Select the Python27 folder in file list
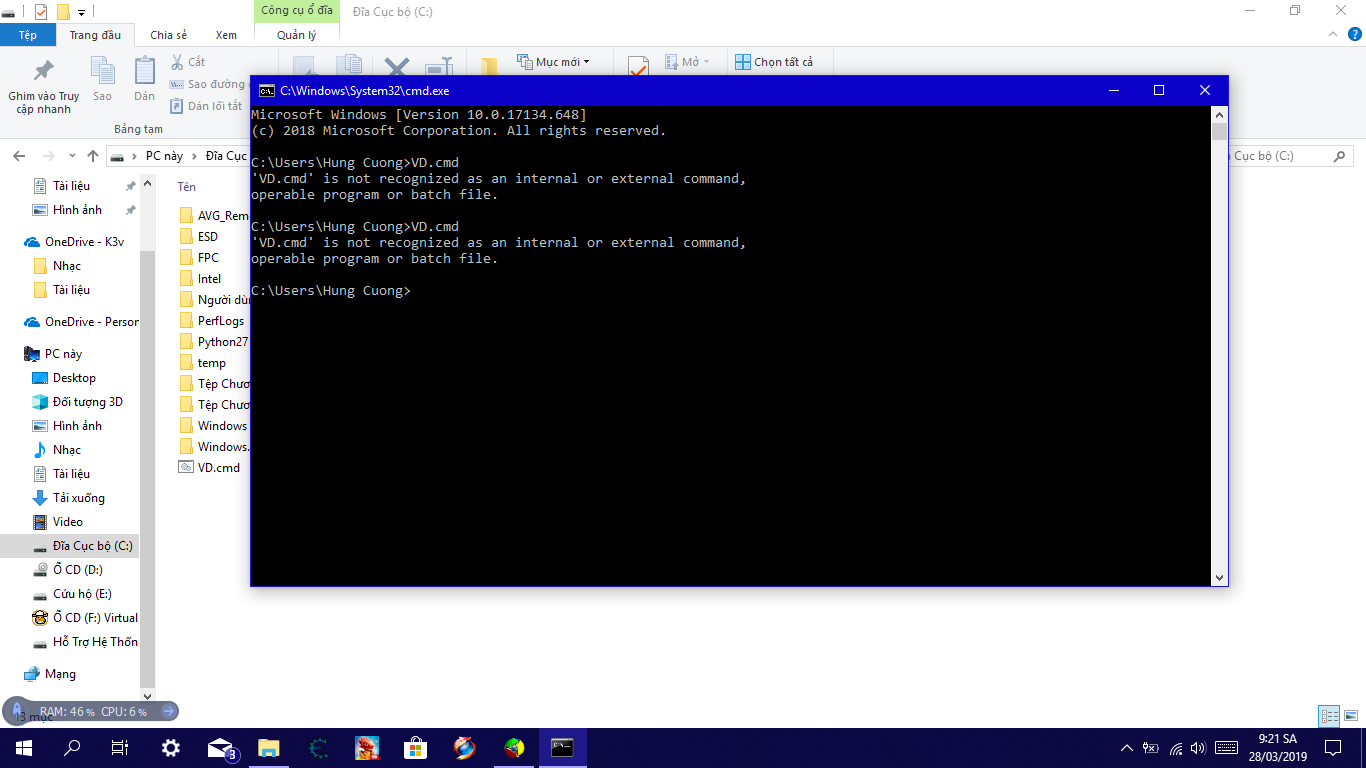 coord(222,342)
